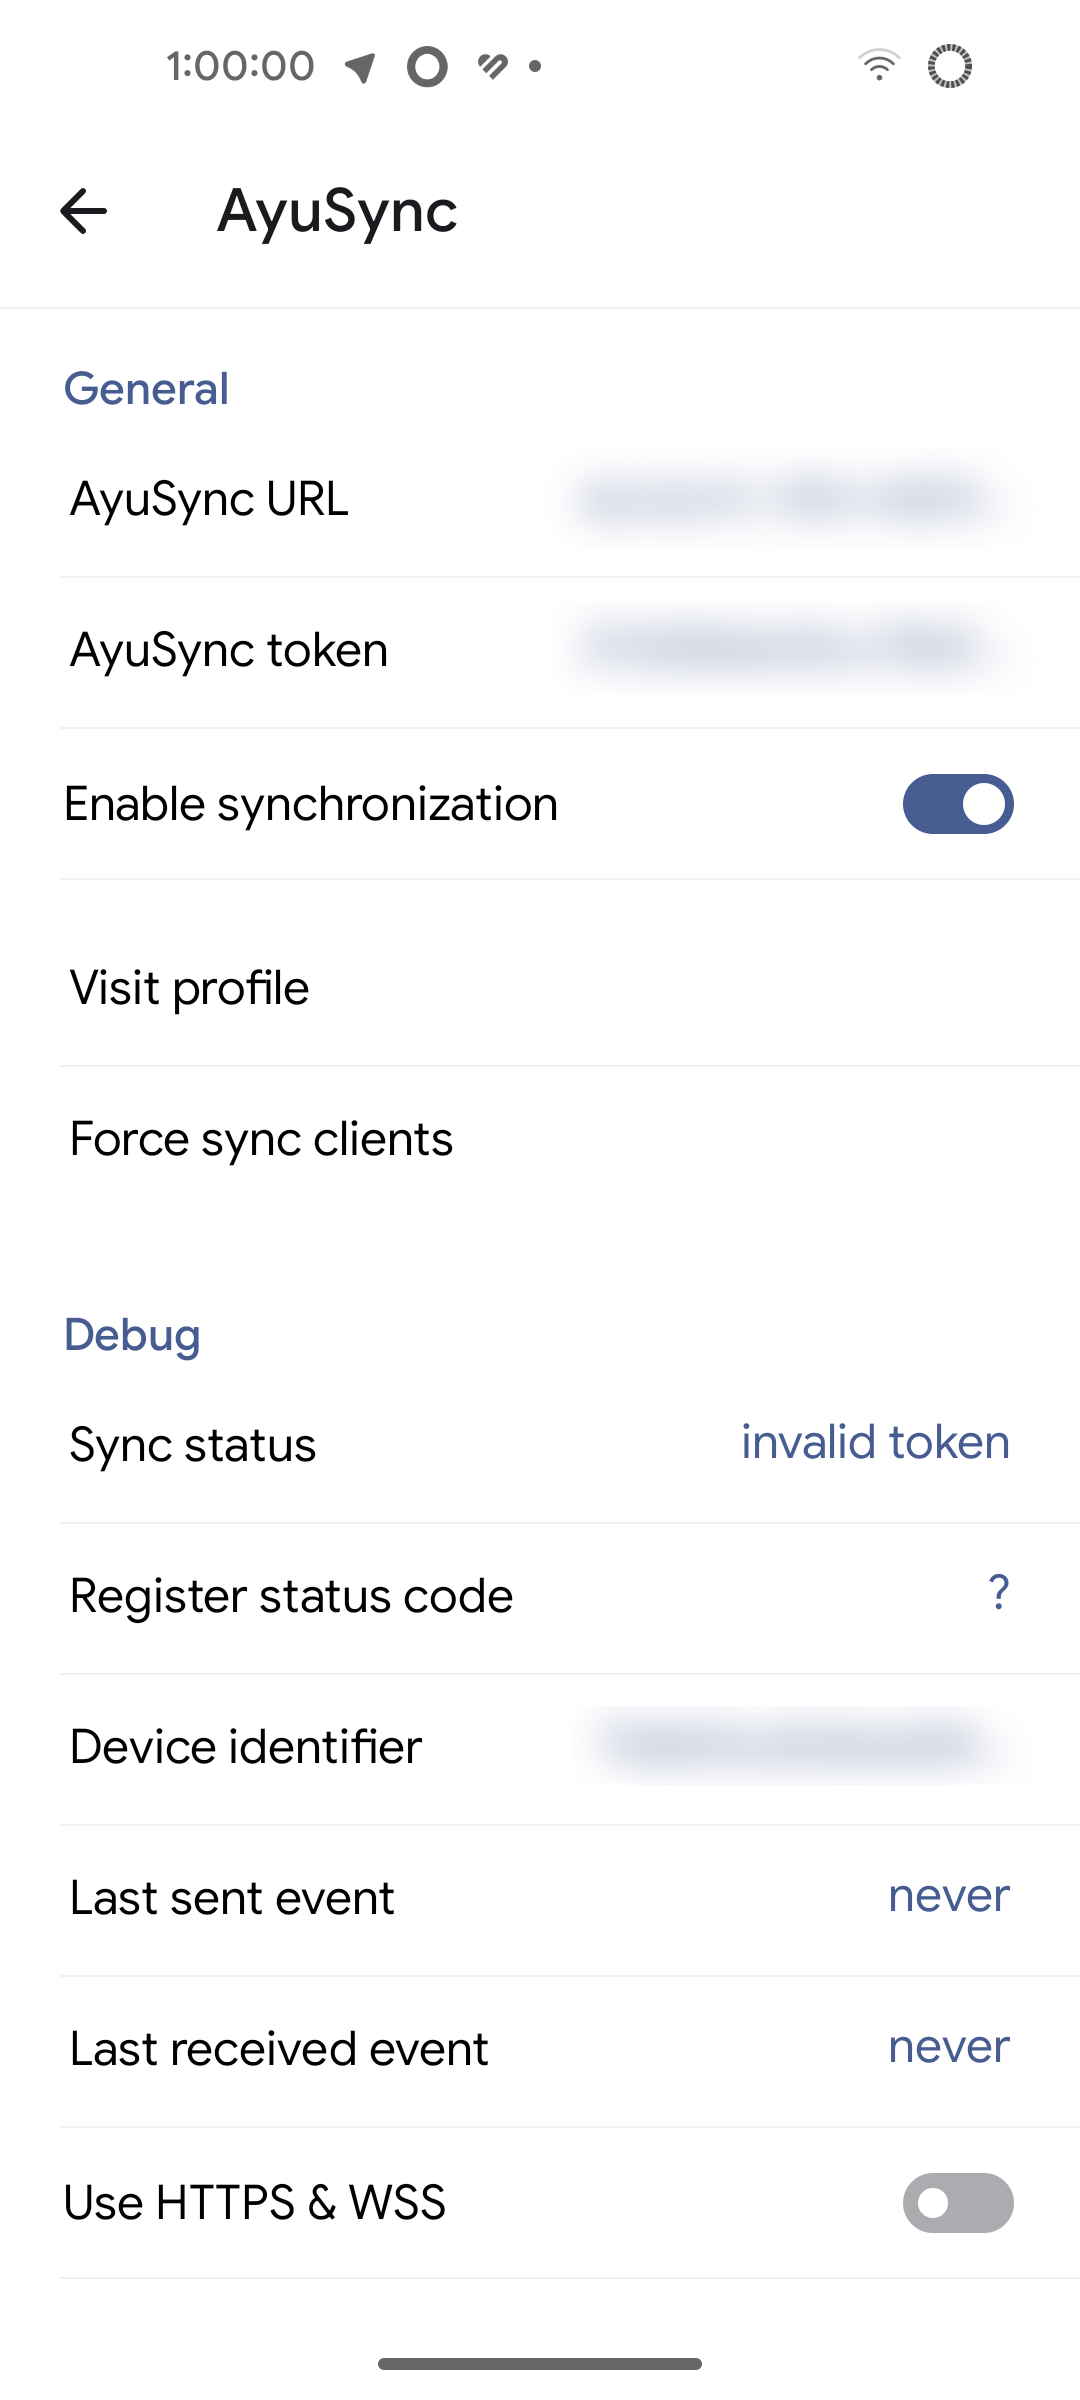
Task: Enable the Use HTTPS & WSS switch
Action: pos(957,2203)
